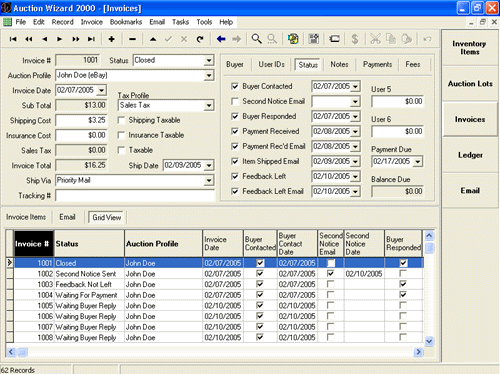
Task: Switch to the Buyer tab
Action: (235, 64)
